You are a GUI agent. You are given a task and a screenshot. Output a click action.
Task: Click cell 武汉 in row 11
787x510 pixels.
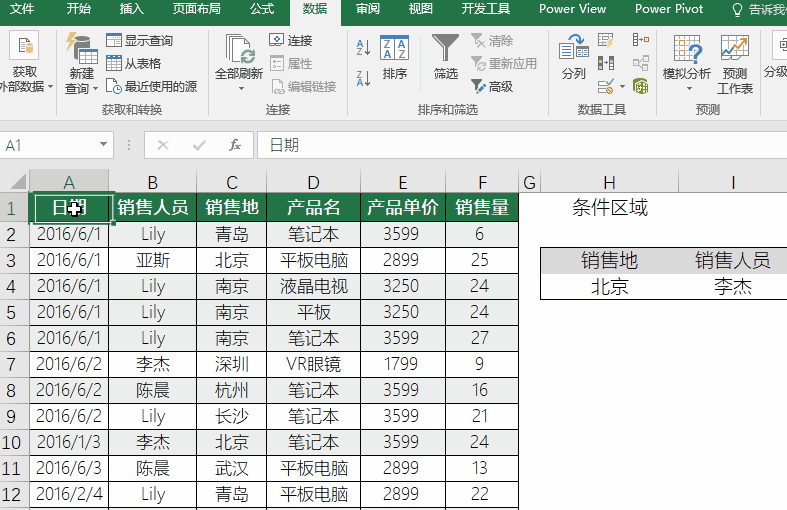pyautogui.click(x=231, y=468)
